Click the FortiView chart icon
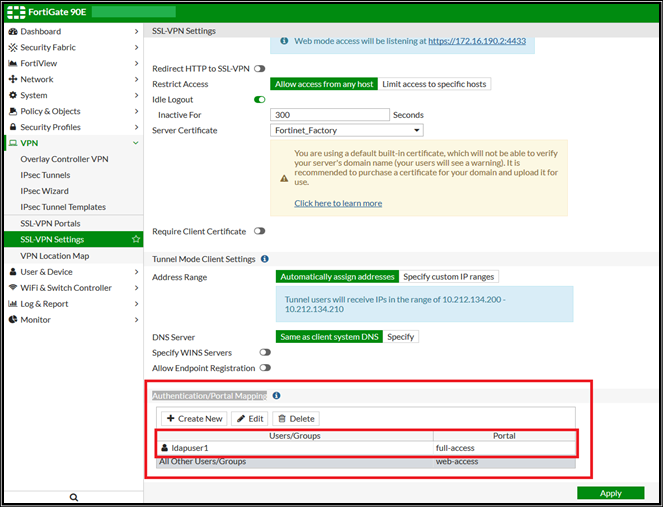 pos(12,64)
